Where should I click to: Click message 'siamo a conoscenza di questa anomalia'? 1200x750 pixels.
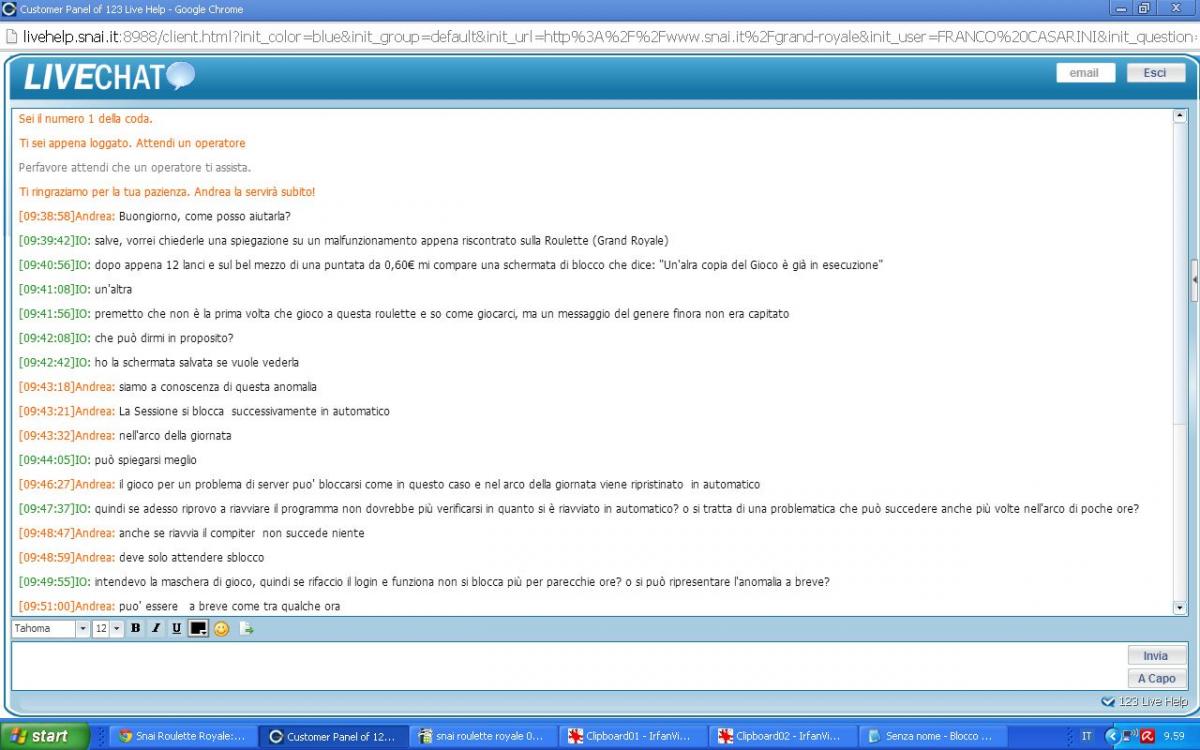click(x=217, y=387)
